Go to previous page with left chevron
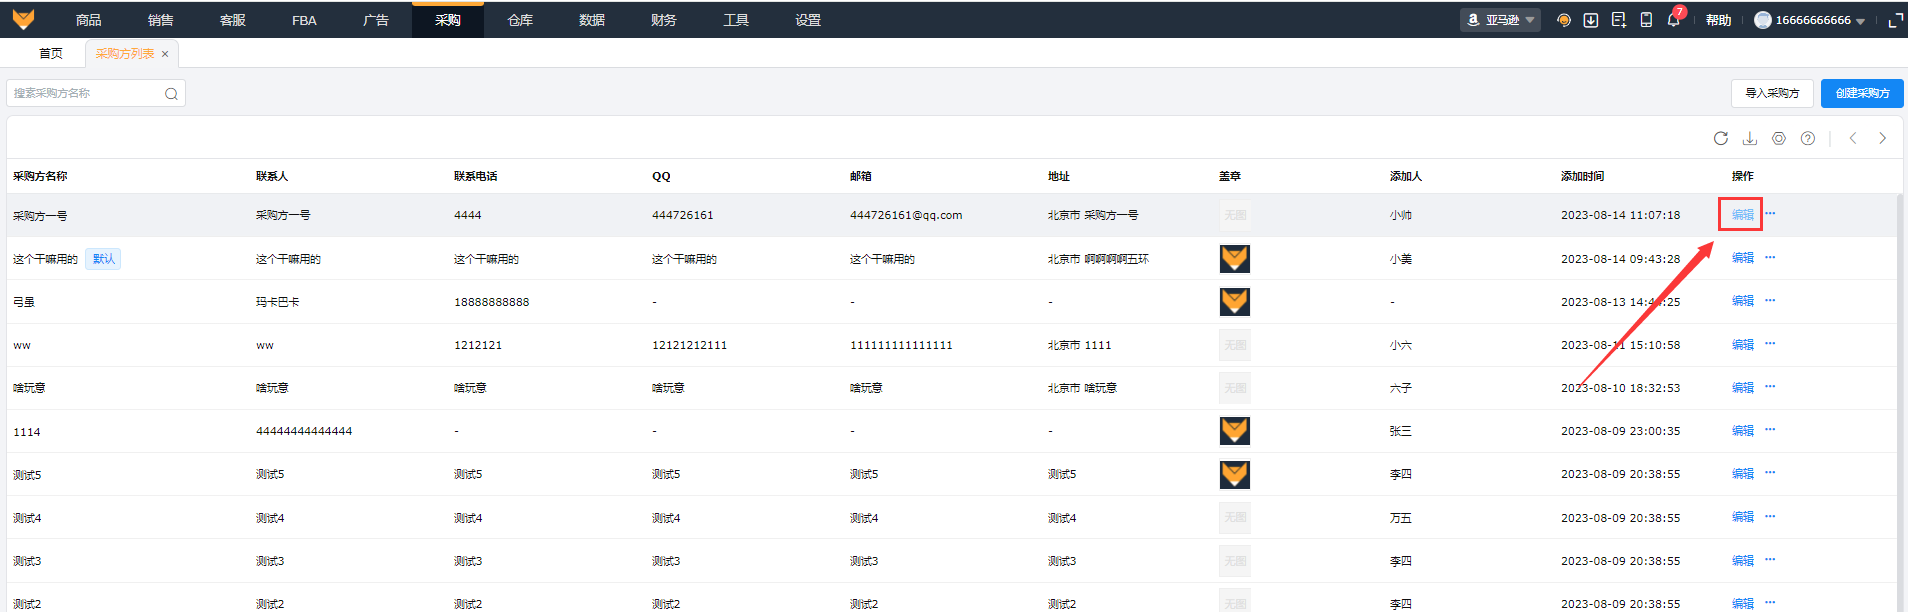Image resolution: width=1908 pixels, height=612 pixels. (1853, 138)
